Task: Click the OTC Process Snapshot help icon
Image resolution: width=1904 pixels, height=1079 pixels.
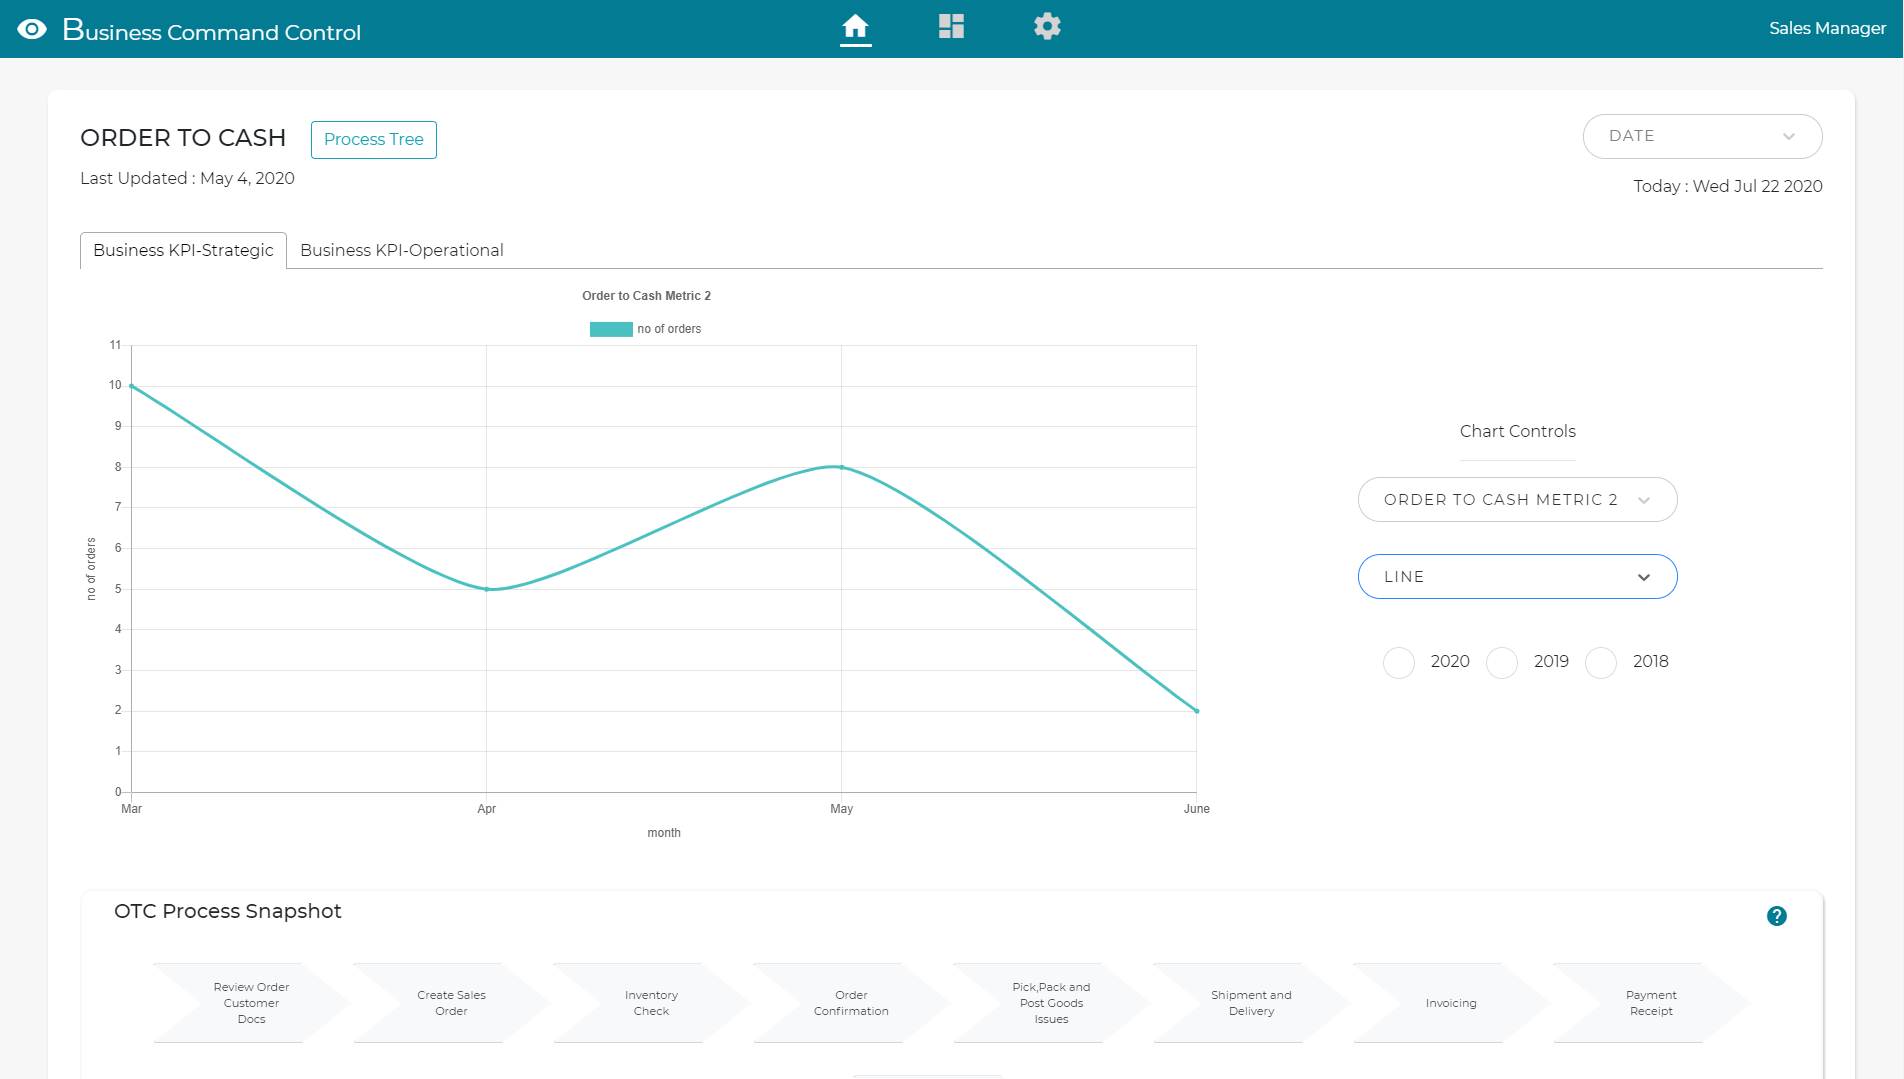Action: [x=1776, y=916]
